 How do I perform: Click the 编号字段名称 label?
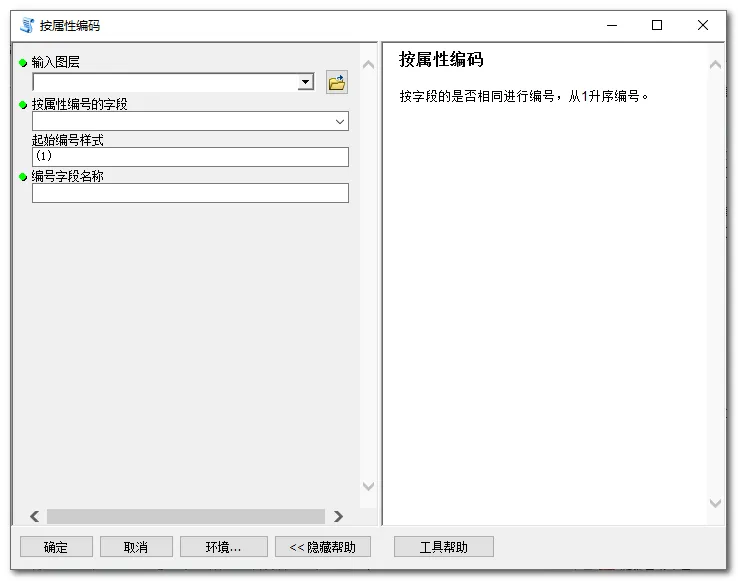67,176
